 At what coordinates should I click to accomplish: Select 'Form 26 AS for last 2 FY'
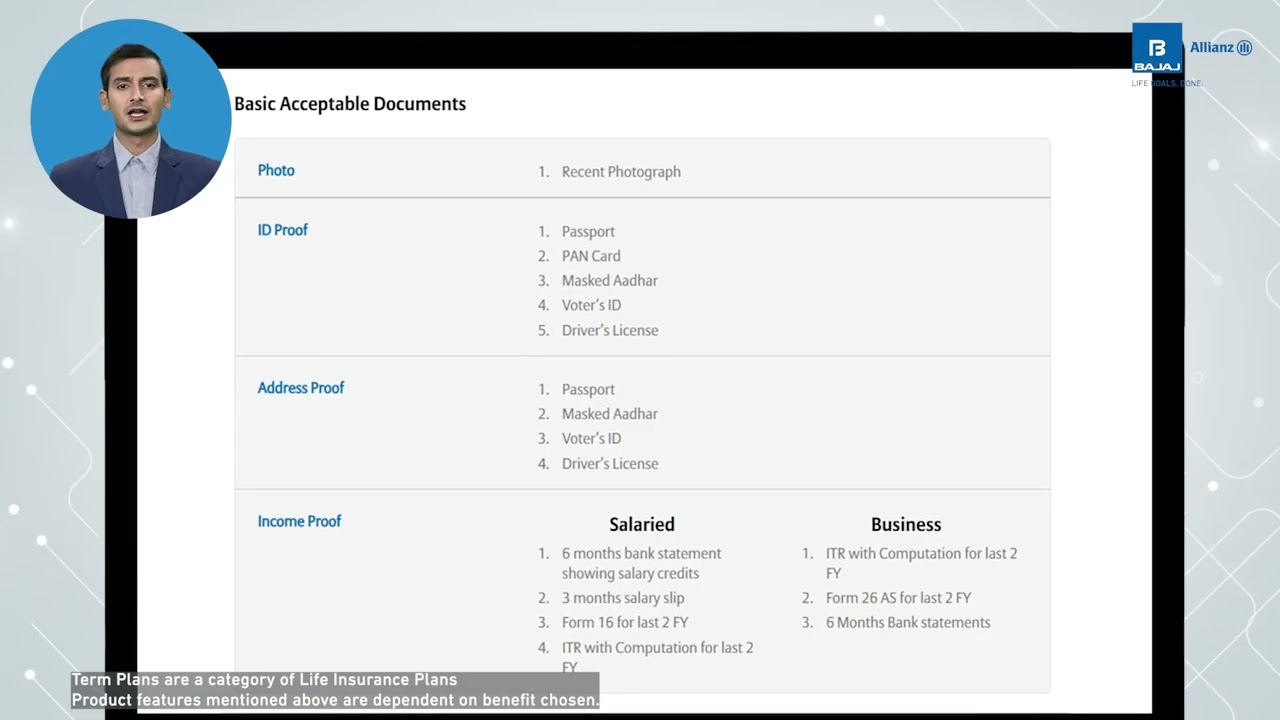(x=898, y=598)
